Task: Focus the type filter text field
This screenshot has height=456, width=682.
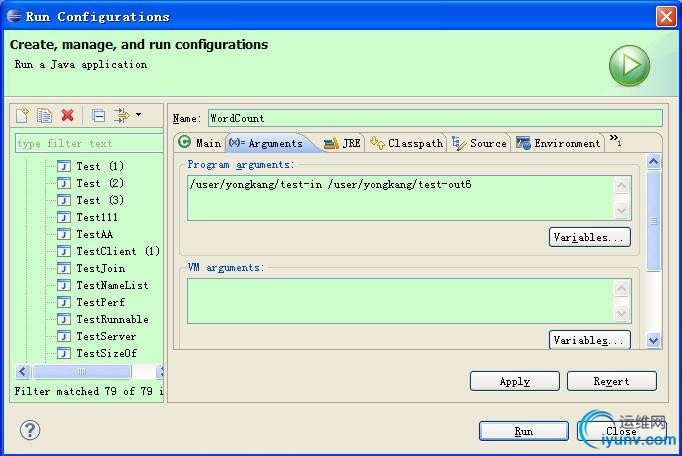Action: (x=89, y=143)
